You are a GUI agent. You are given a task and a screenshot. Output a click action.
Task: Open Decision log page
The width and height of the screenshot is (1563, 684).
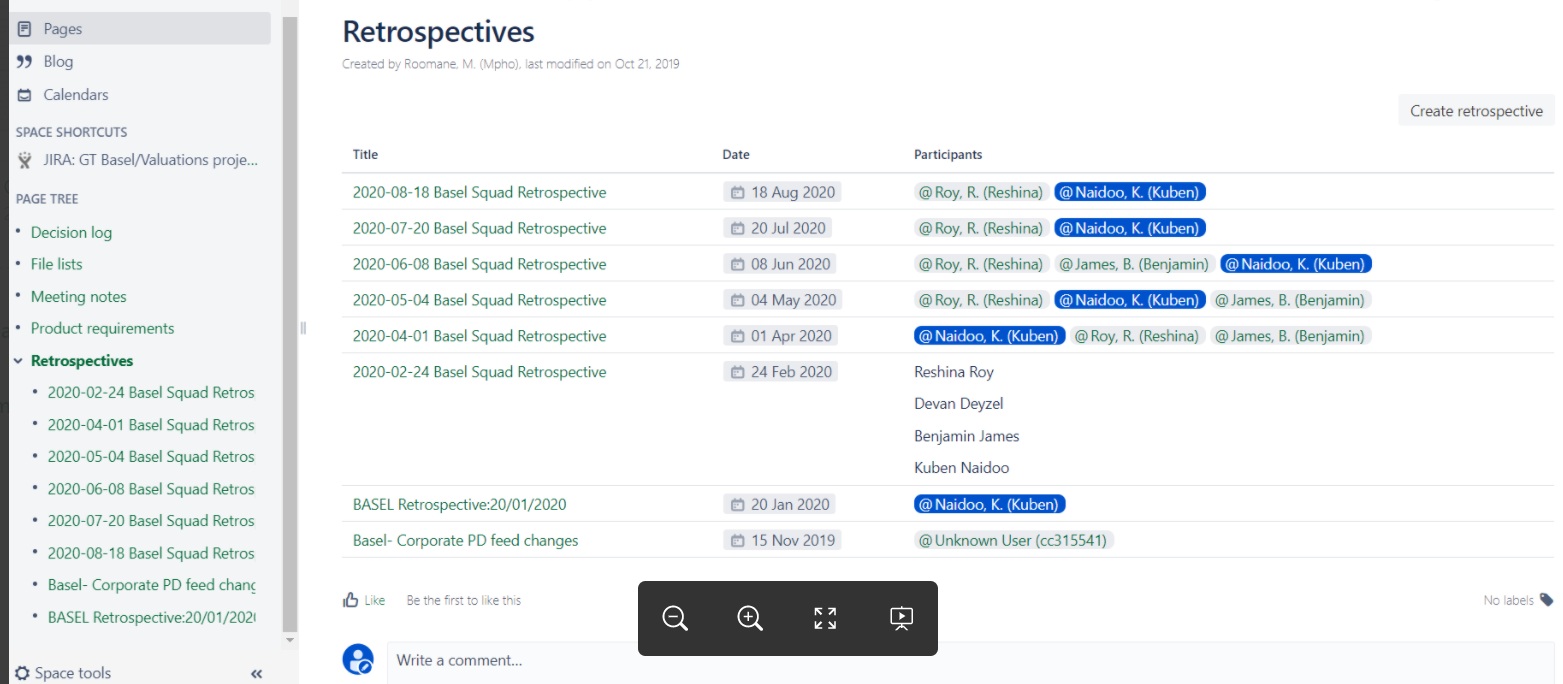pos(71,232)
